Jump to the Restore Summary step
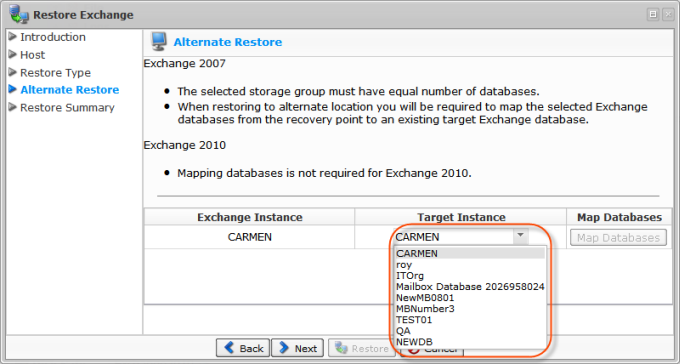This screenshot has width=680, height=364. pos(67,108)
